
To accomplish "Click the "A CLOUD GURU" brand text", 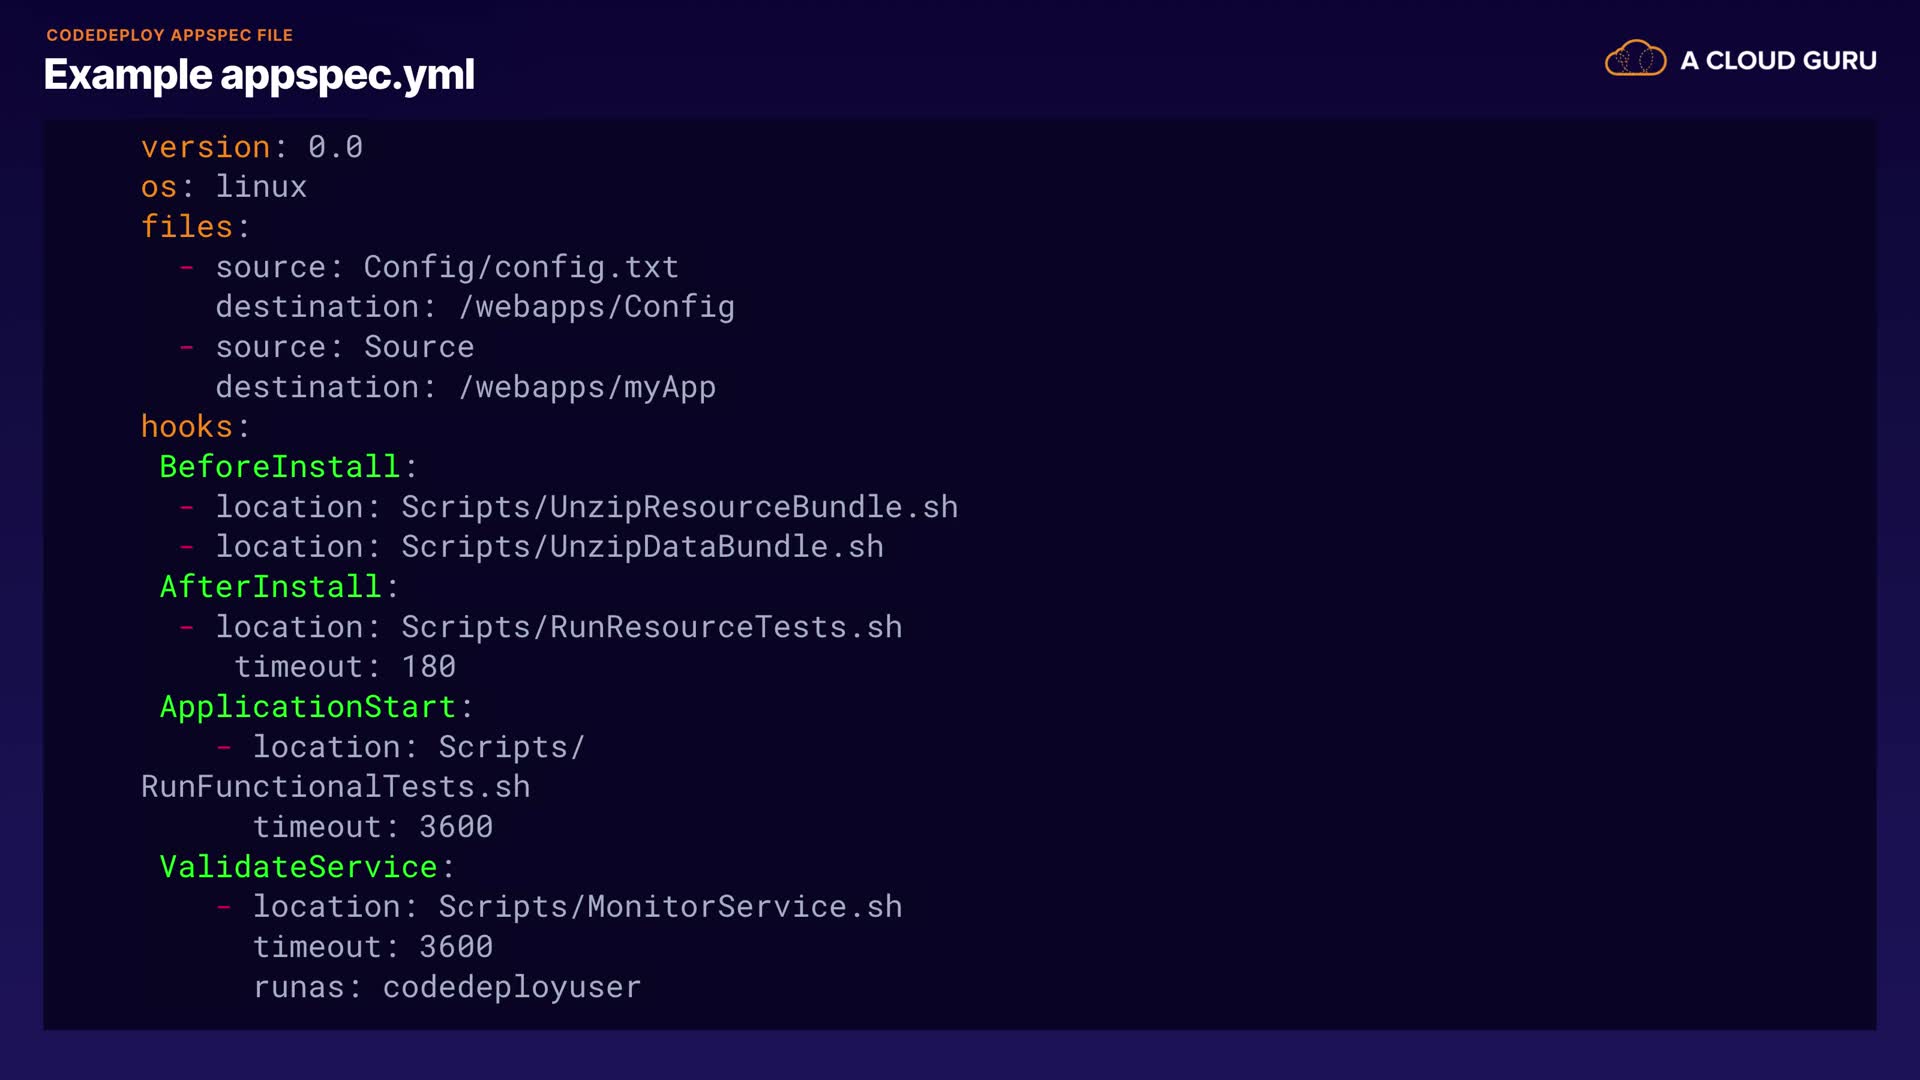I will click(1778, 61).
